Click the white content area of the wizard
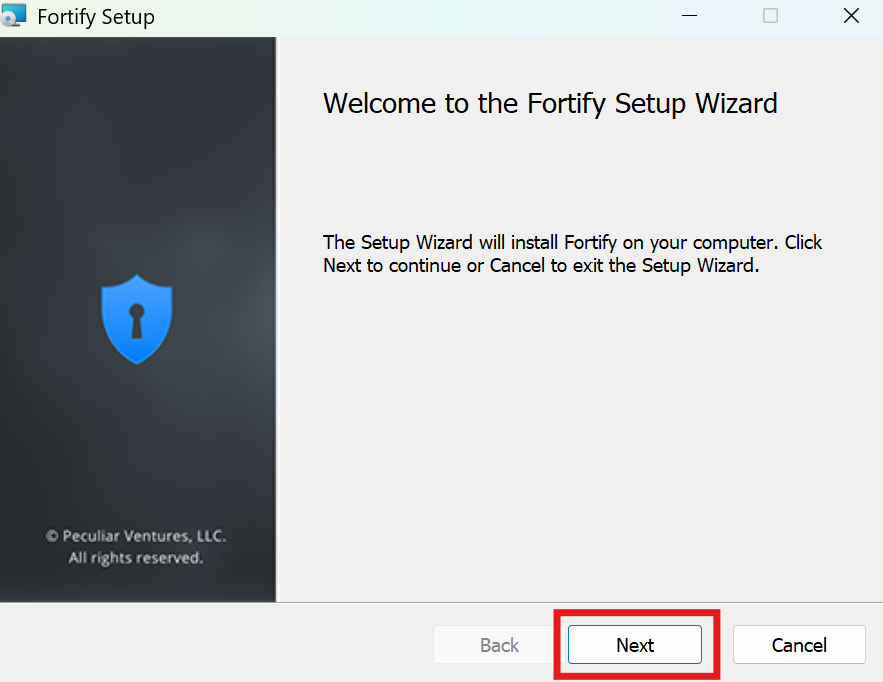The width and height of the screenshot is (883, 682). 580,430
